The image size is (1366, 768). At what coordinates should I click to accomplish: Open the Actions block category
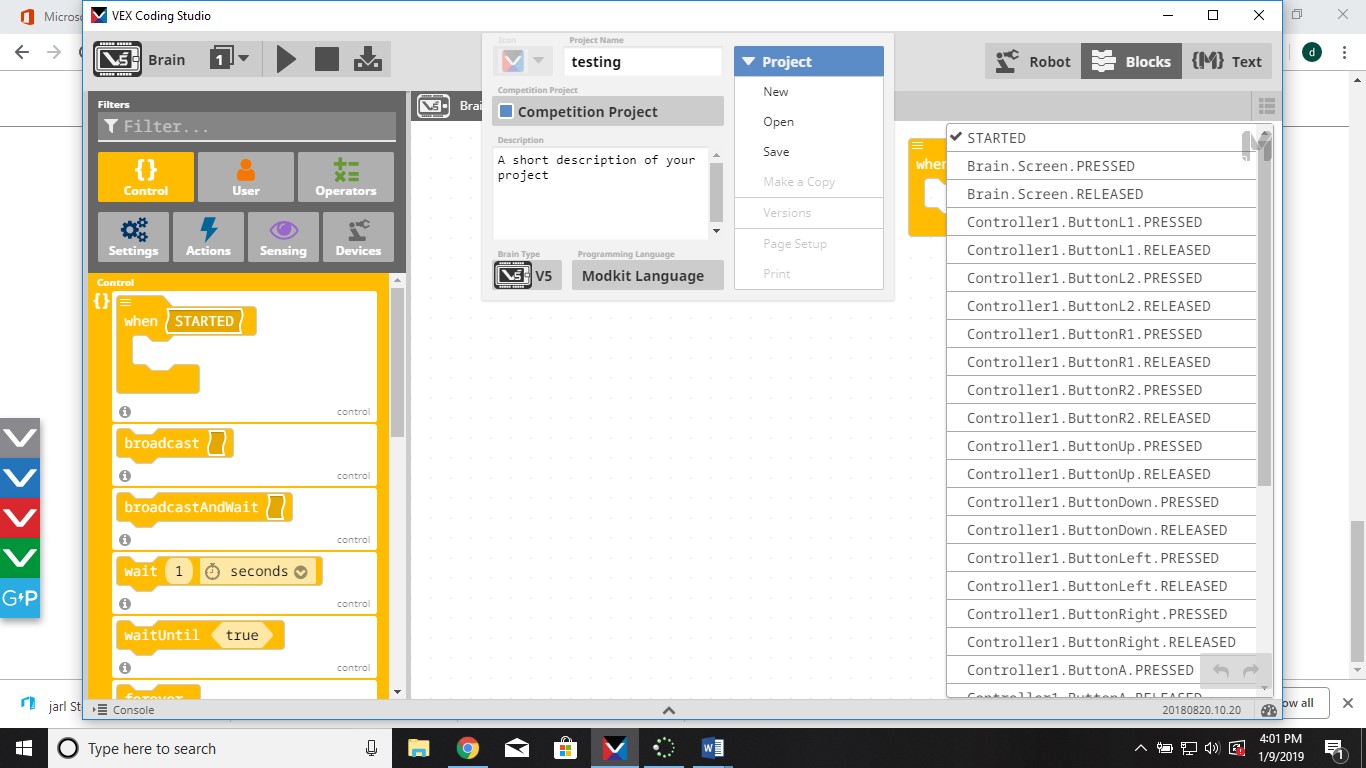click(208, 236)
